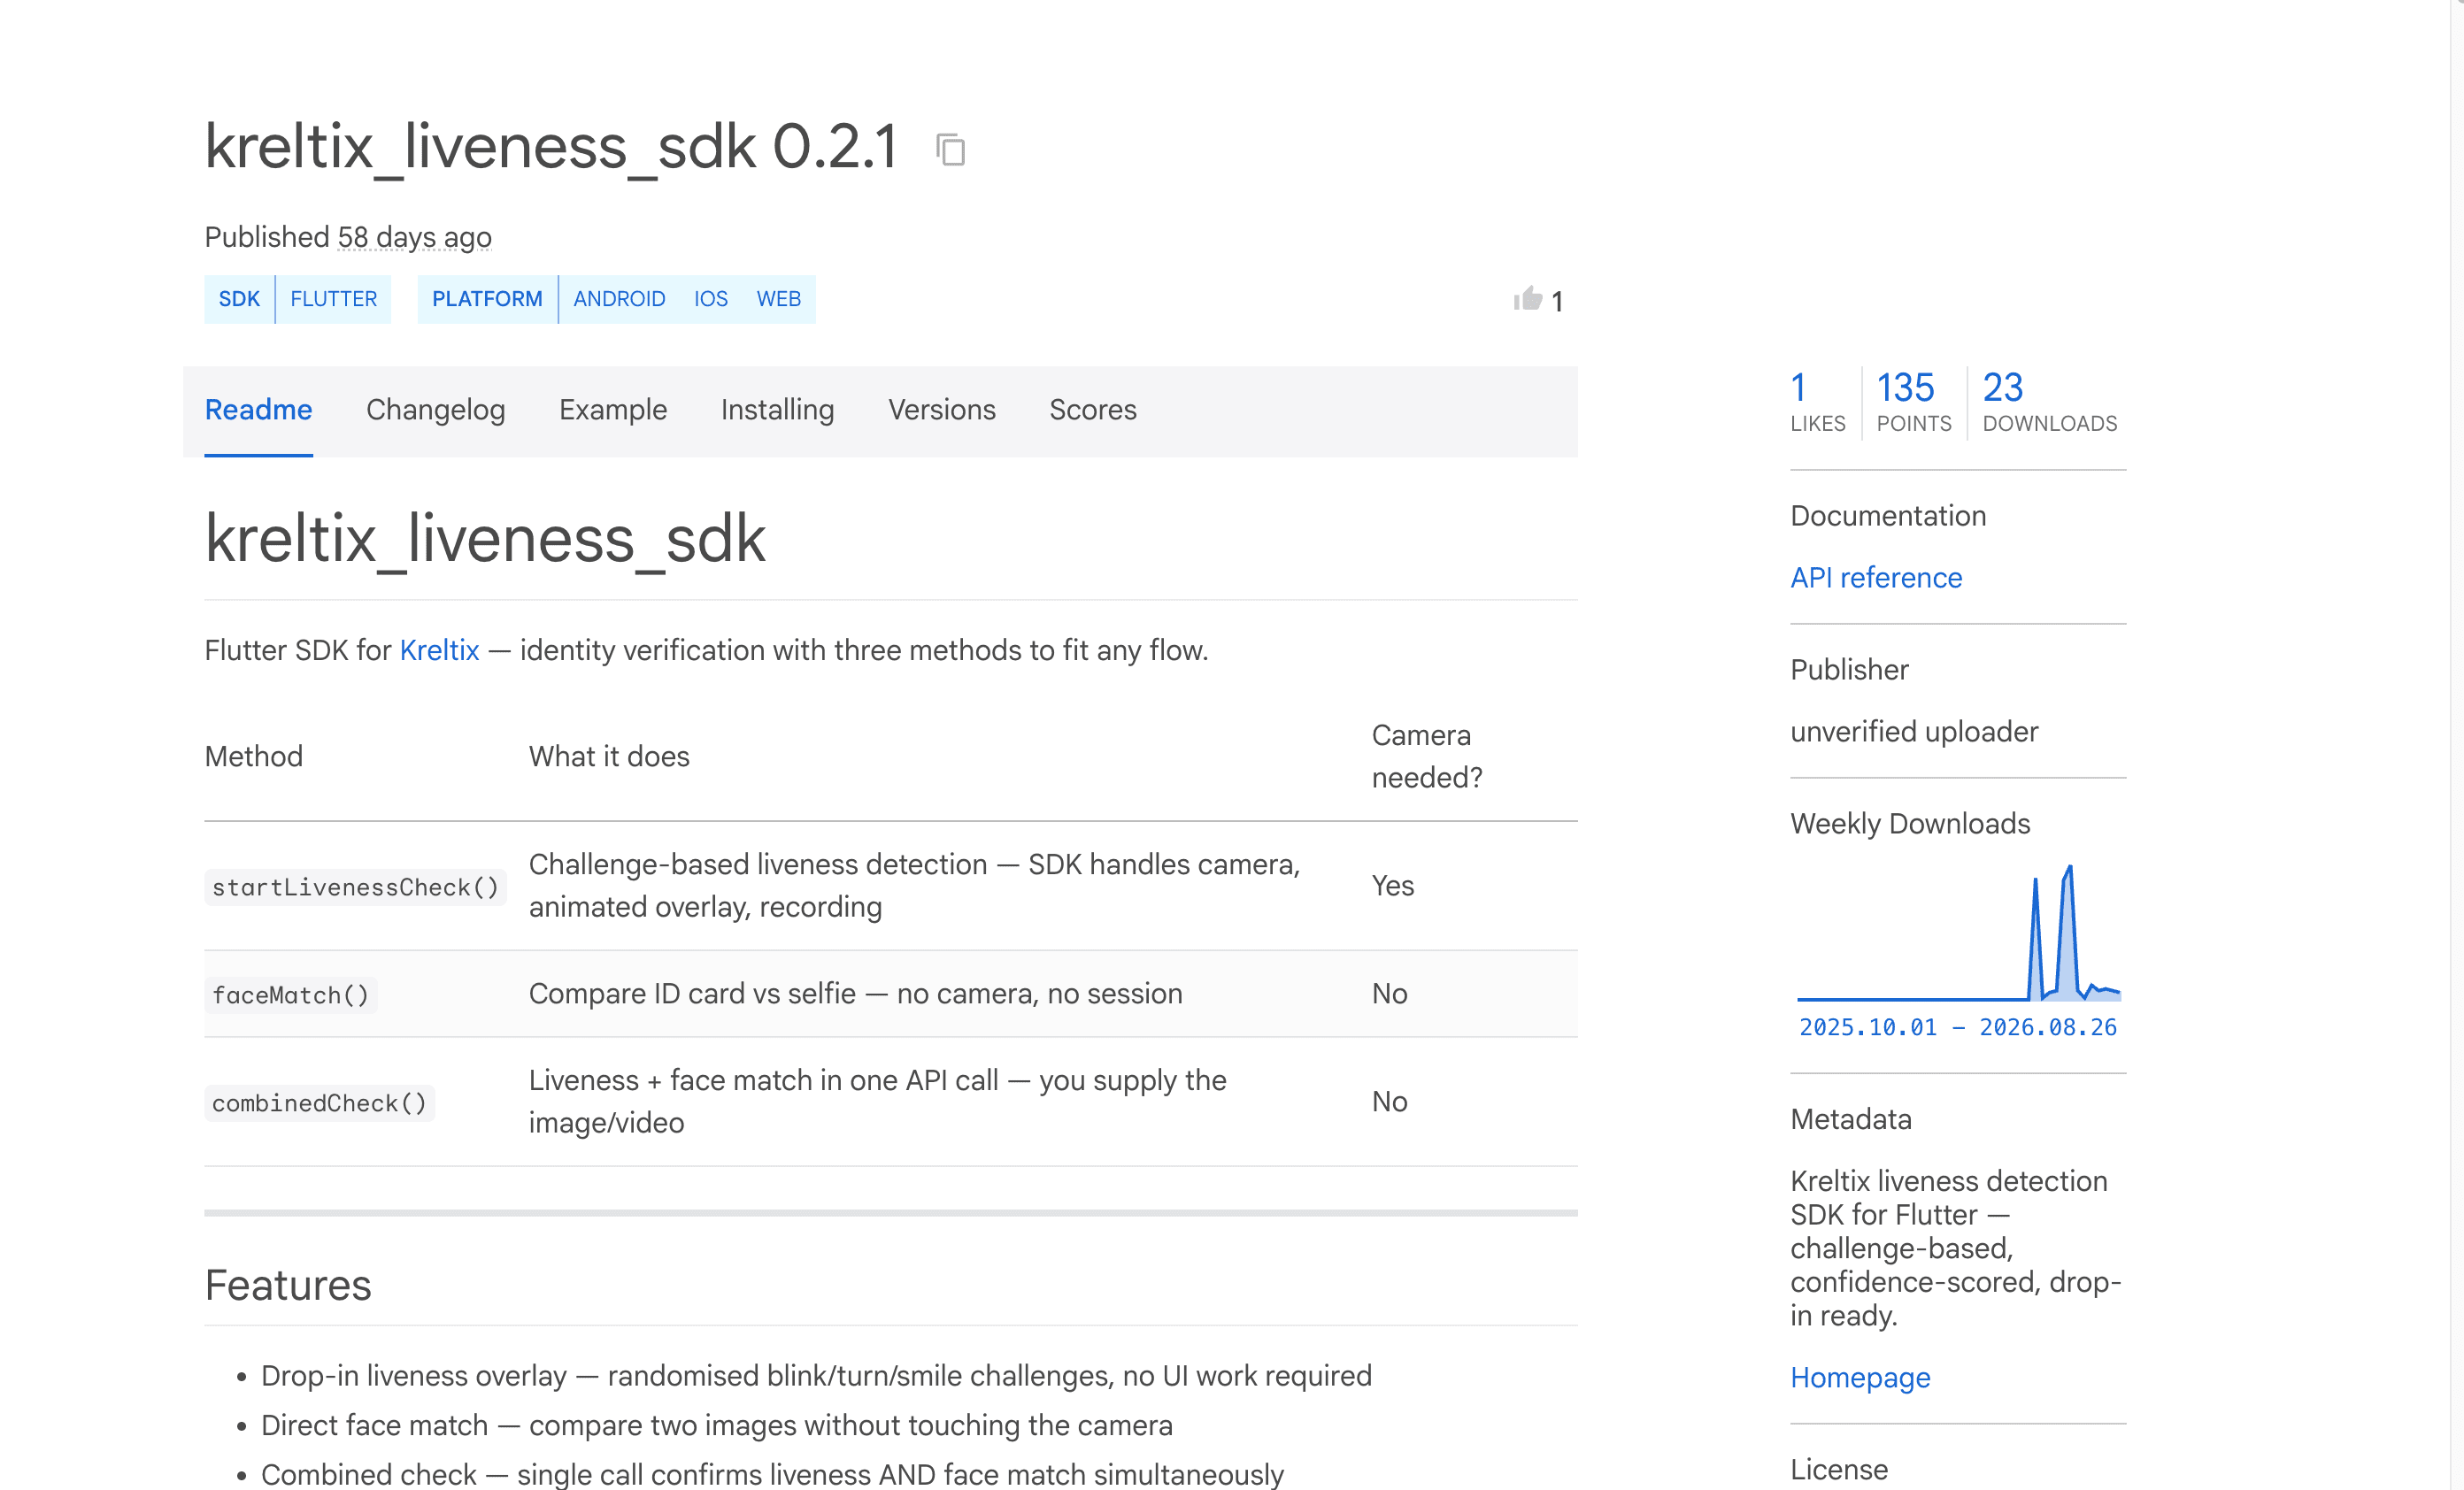Click the startLivenessCheck() code cell
The height and width of the screenshot is (1490, 2464).
point(355,887)
